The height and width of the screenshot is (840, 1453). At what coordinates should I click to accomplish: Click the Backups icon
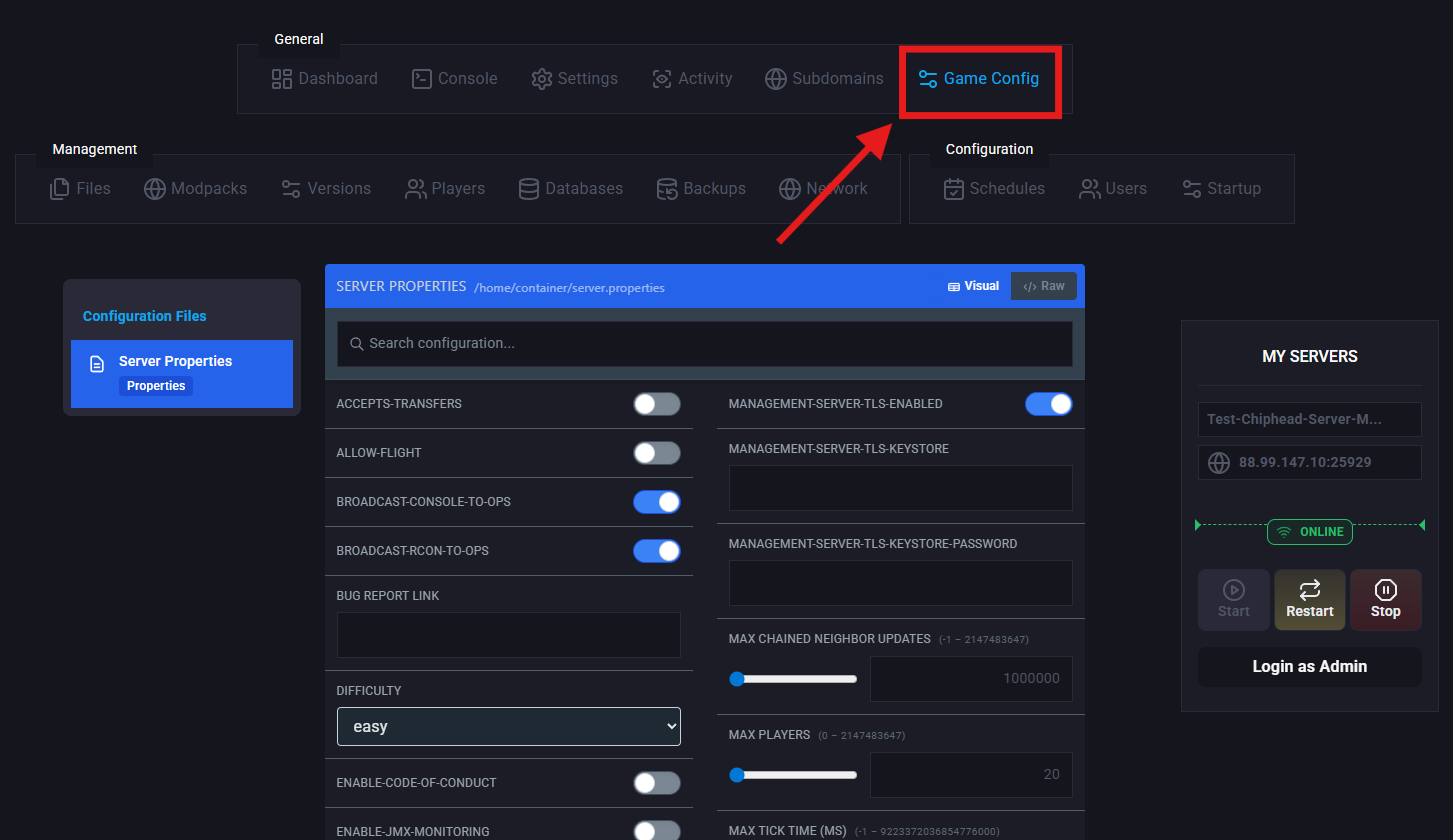(x=667, y=189)
